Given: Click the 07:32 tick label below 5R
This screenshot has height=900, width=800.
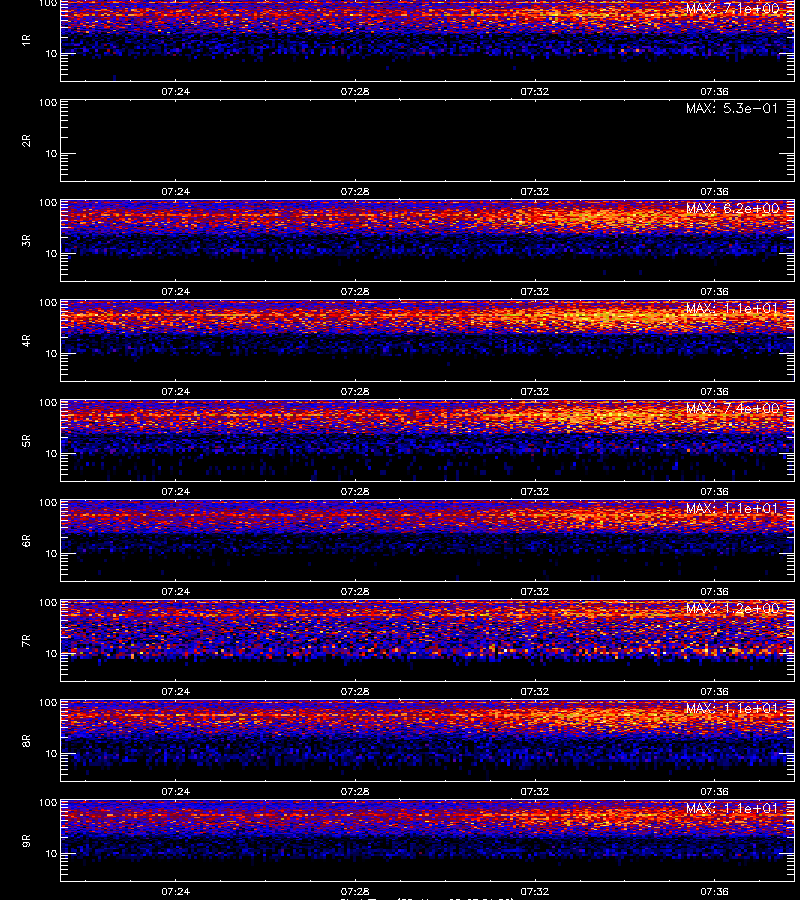Looking at the screenshot, I should (x=534, y=491).
